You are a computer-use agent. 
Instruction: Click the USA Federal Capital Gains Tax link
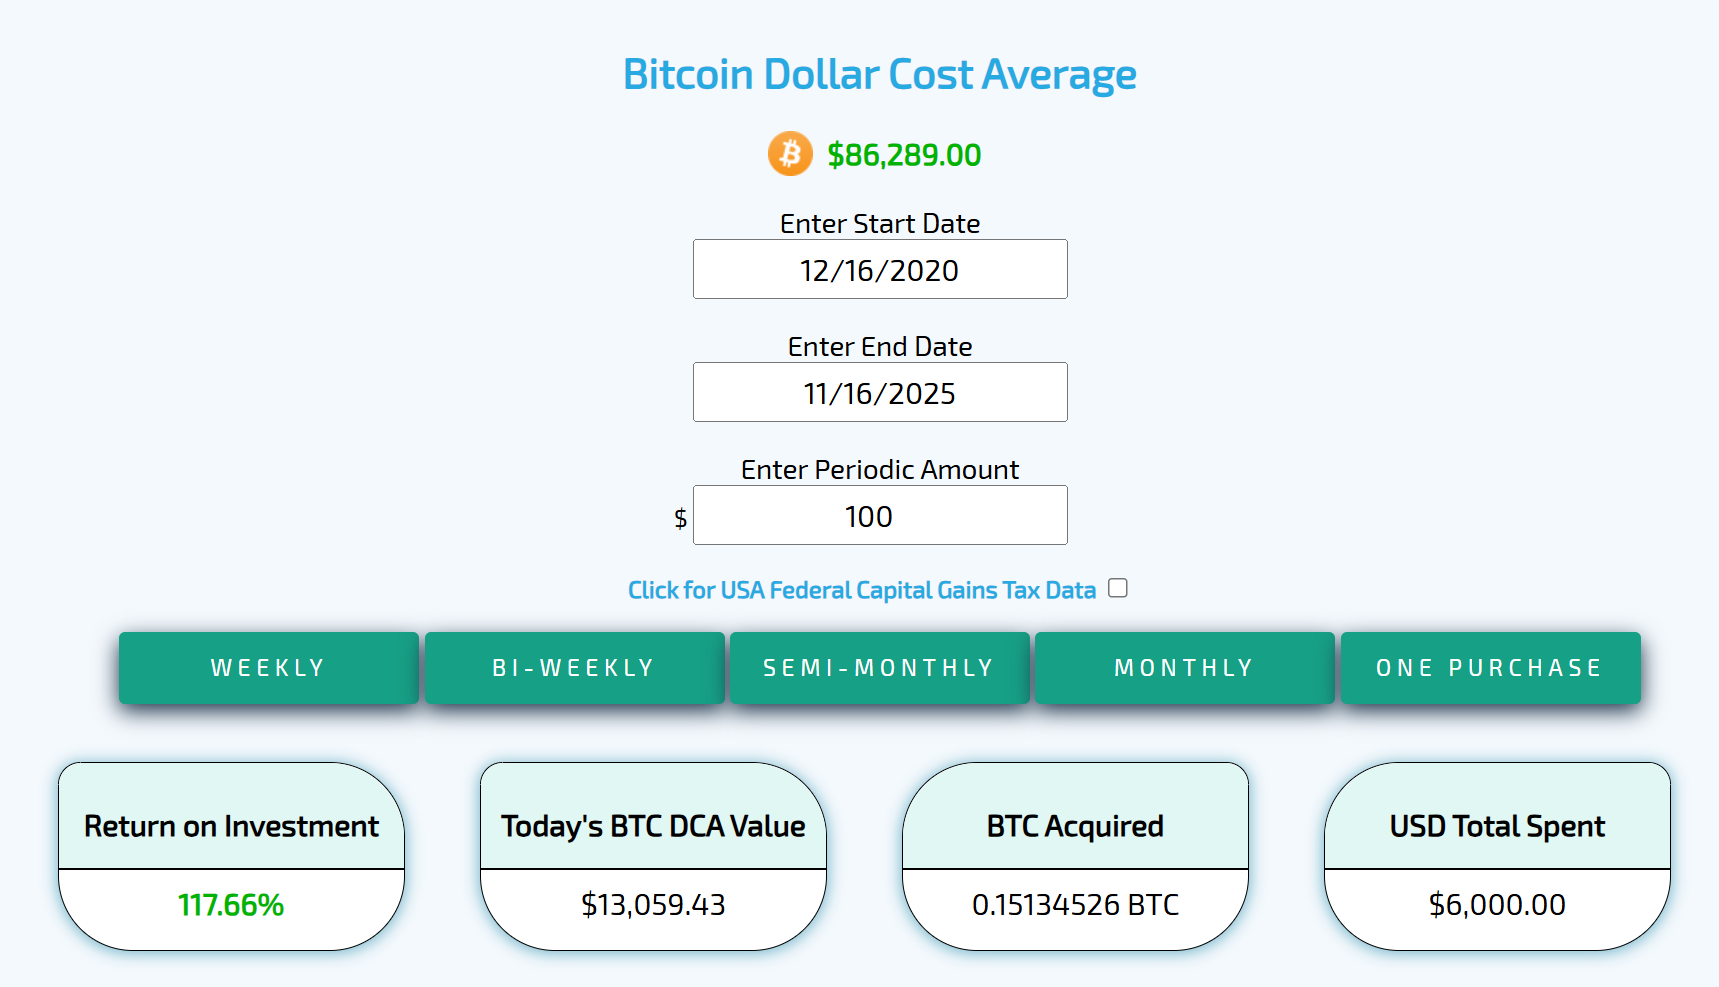tap(861, 590)
